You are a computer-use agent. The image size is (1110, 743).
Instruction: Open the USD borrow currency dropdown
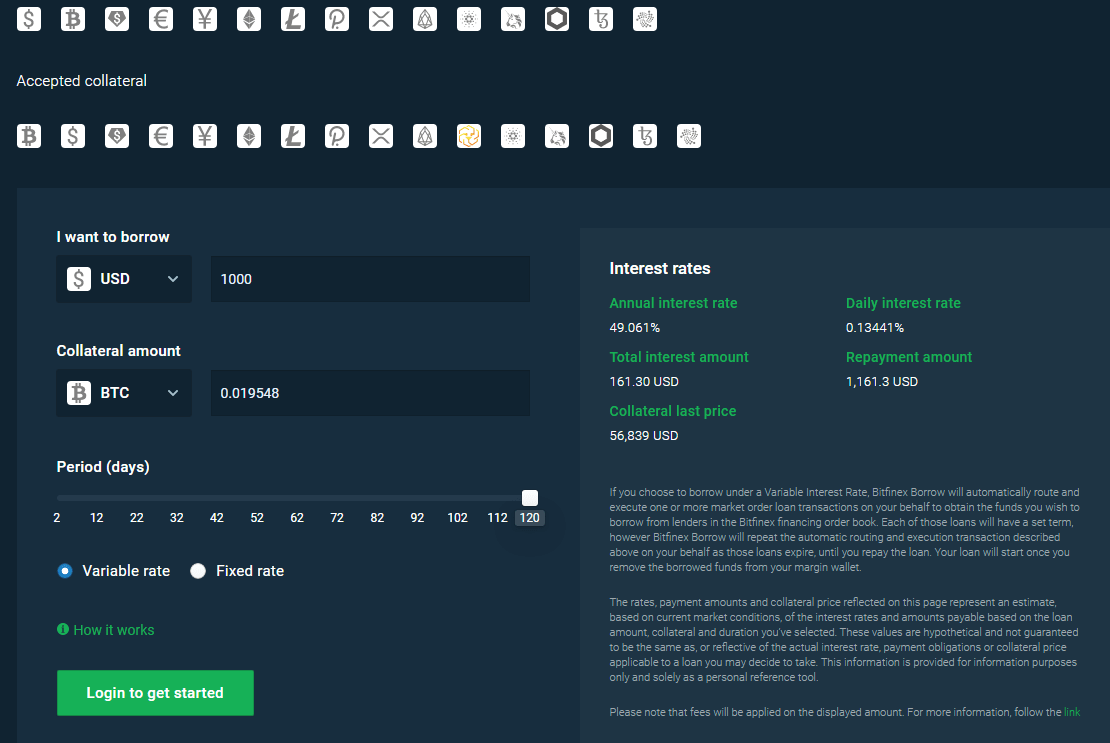tap(124, 279)
